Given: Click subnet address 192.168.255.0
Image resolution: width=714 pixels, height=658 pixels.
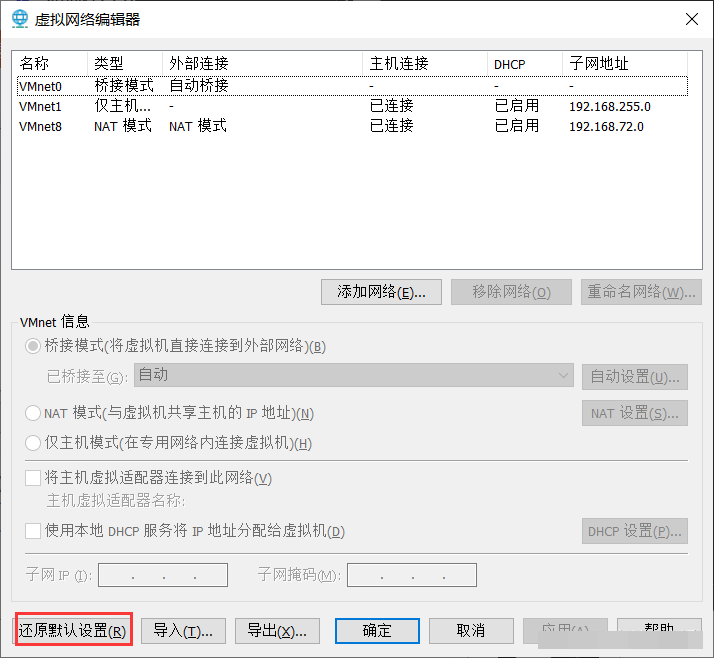Looking at the screenshot, I should [x=610, y=107].
